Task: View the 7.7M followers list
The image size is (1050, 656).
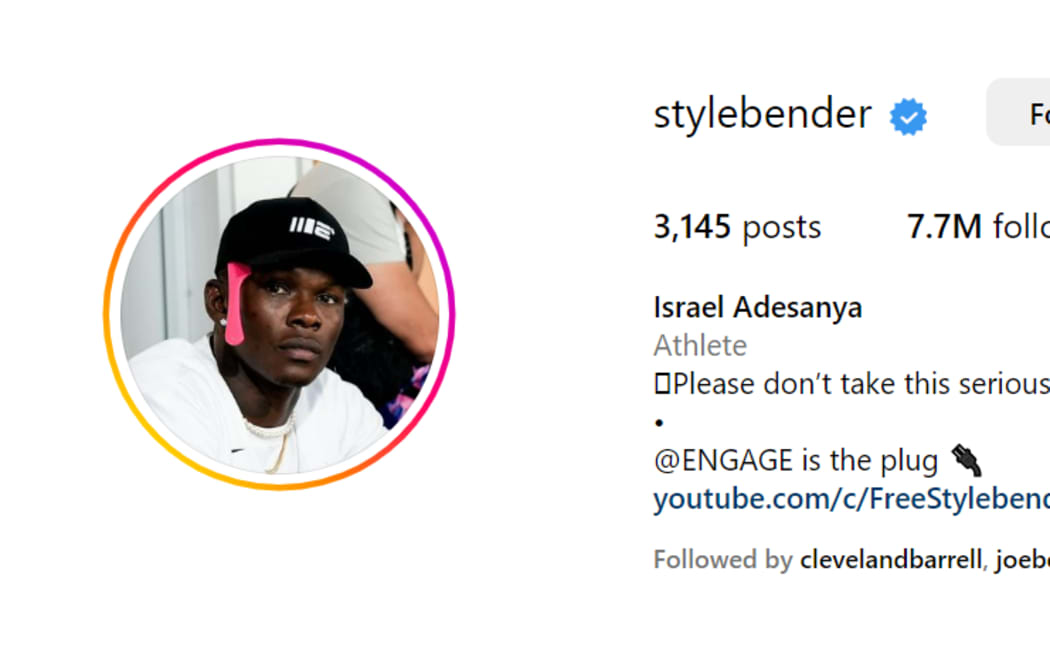Action: (x=978, y=226)
